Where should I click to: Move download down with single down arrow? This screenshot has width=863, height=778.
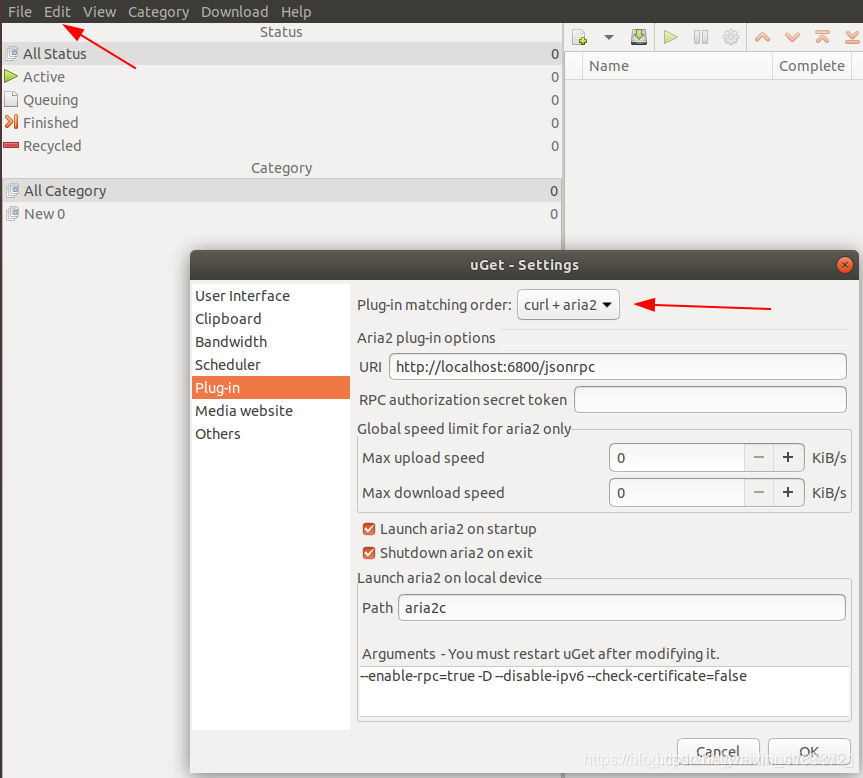click(793, 37)
